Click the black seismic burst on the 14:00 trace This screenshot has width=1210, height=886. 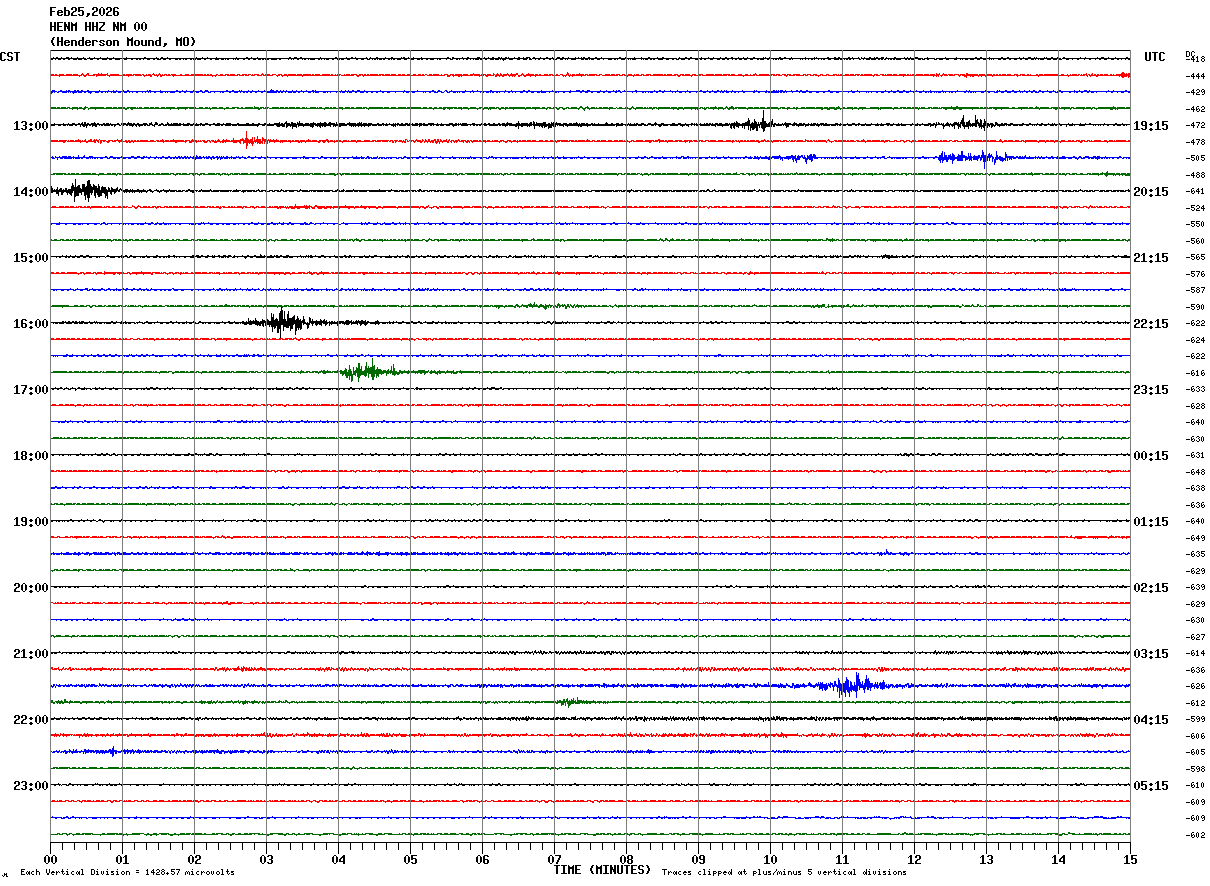(x=88, y=190)
